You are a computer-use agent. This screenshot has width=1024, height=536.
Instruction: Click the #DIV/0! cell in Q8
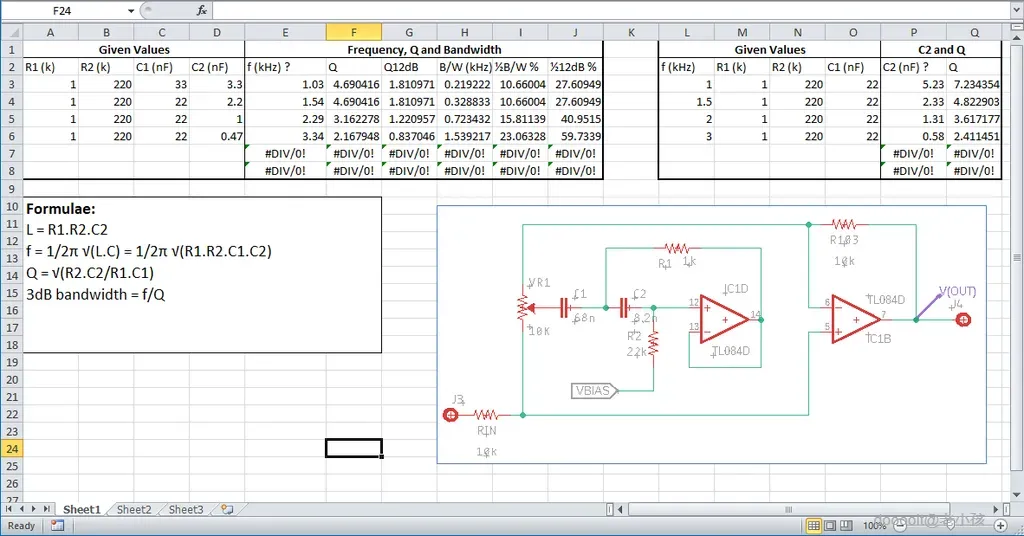[x=974, y=171]
